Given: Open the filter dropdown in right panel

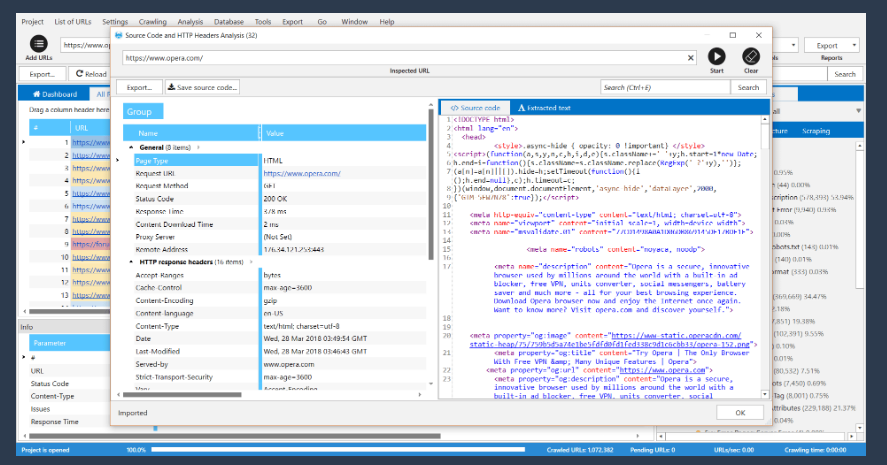Looking at the screenshot, I should [858, 111].
